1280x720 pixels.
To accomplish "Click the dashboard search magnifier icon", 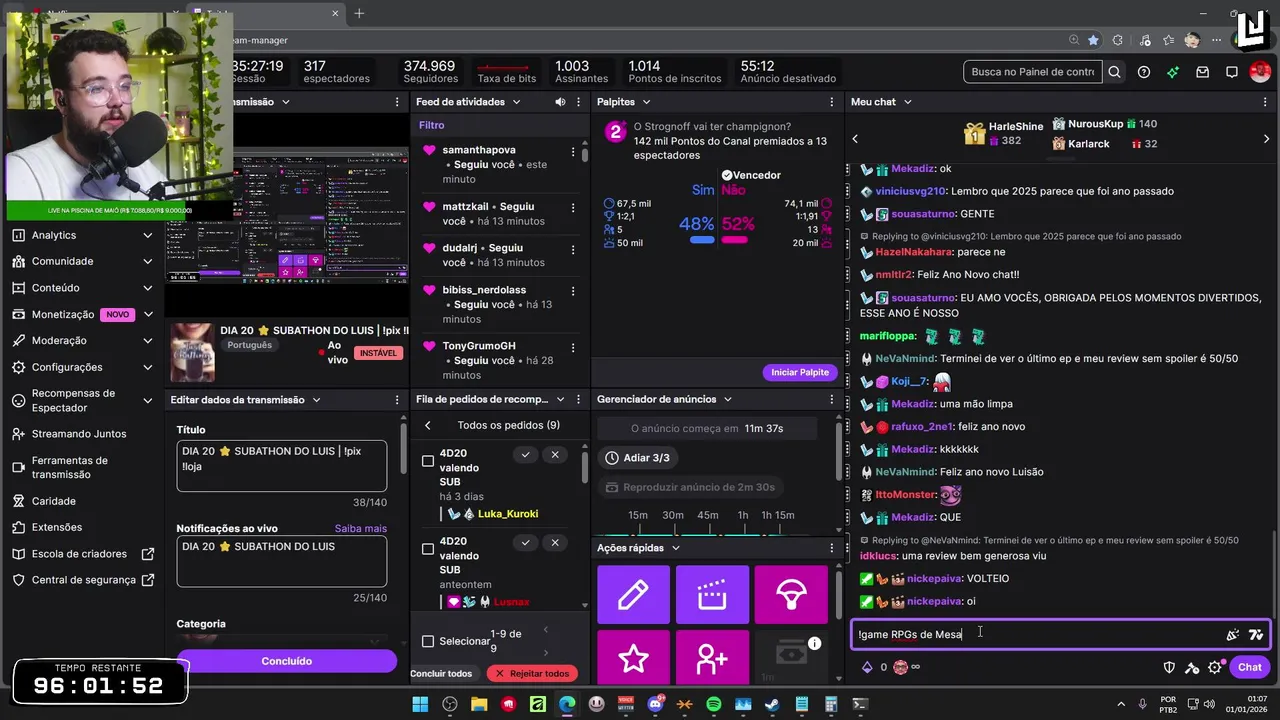I will click(1114, 72).
